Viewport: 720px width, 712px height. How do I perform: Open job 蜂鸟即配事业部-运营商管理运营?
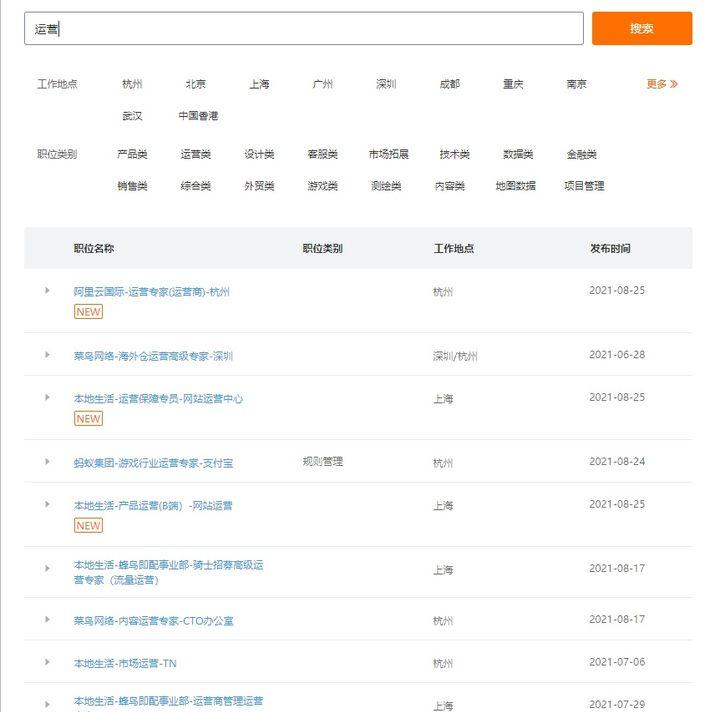[169, 702]
